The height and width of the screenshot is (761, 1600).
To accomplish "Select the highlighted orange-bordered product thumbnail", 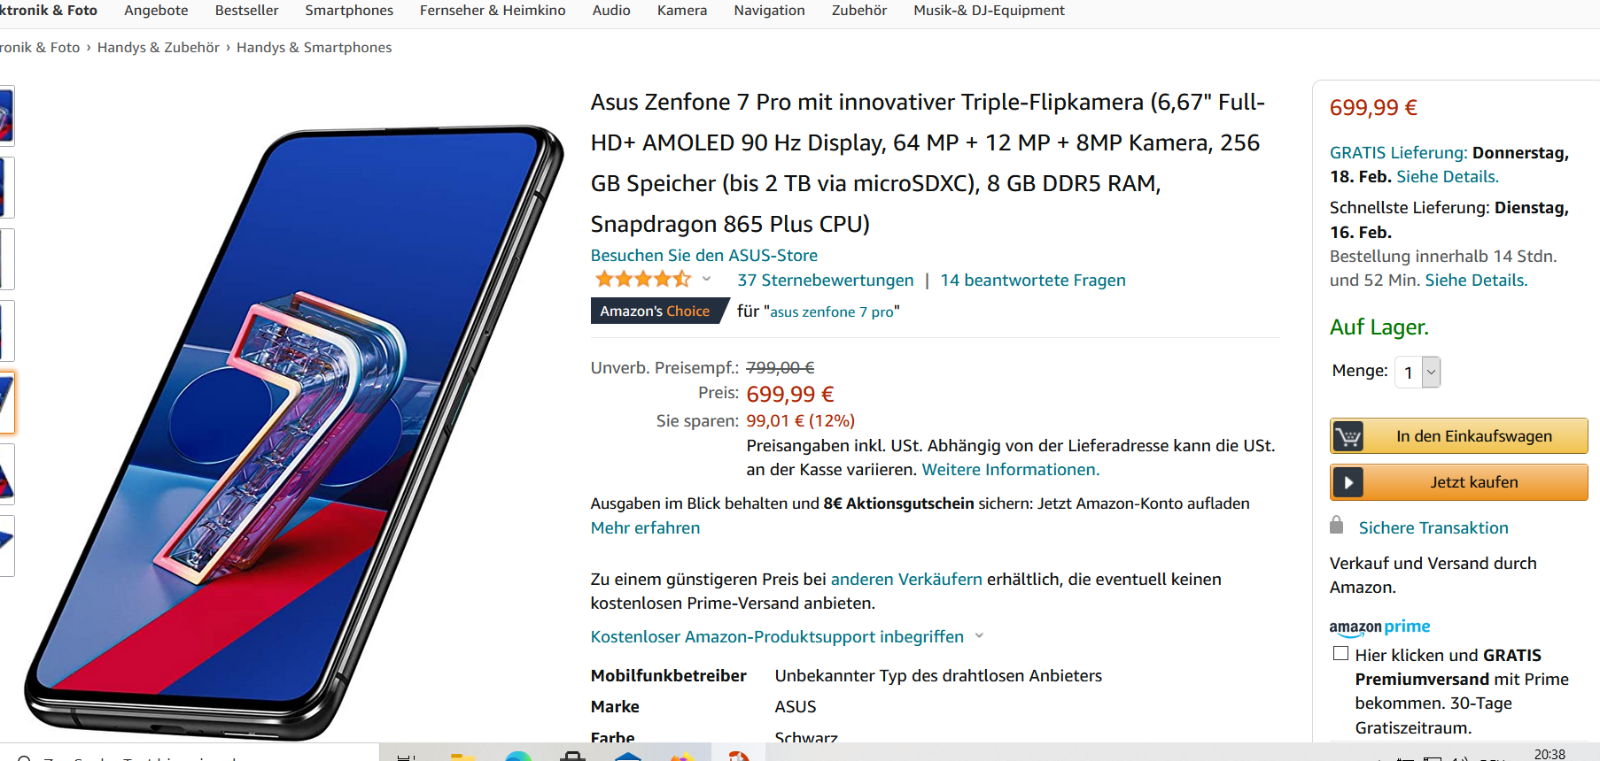I will [6, 402].
